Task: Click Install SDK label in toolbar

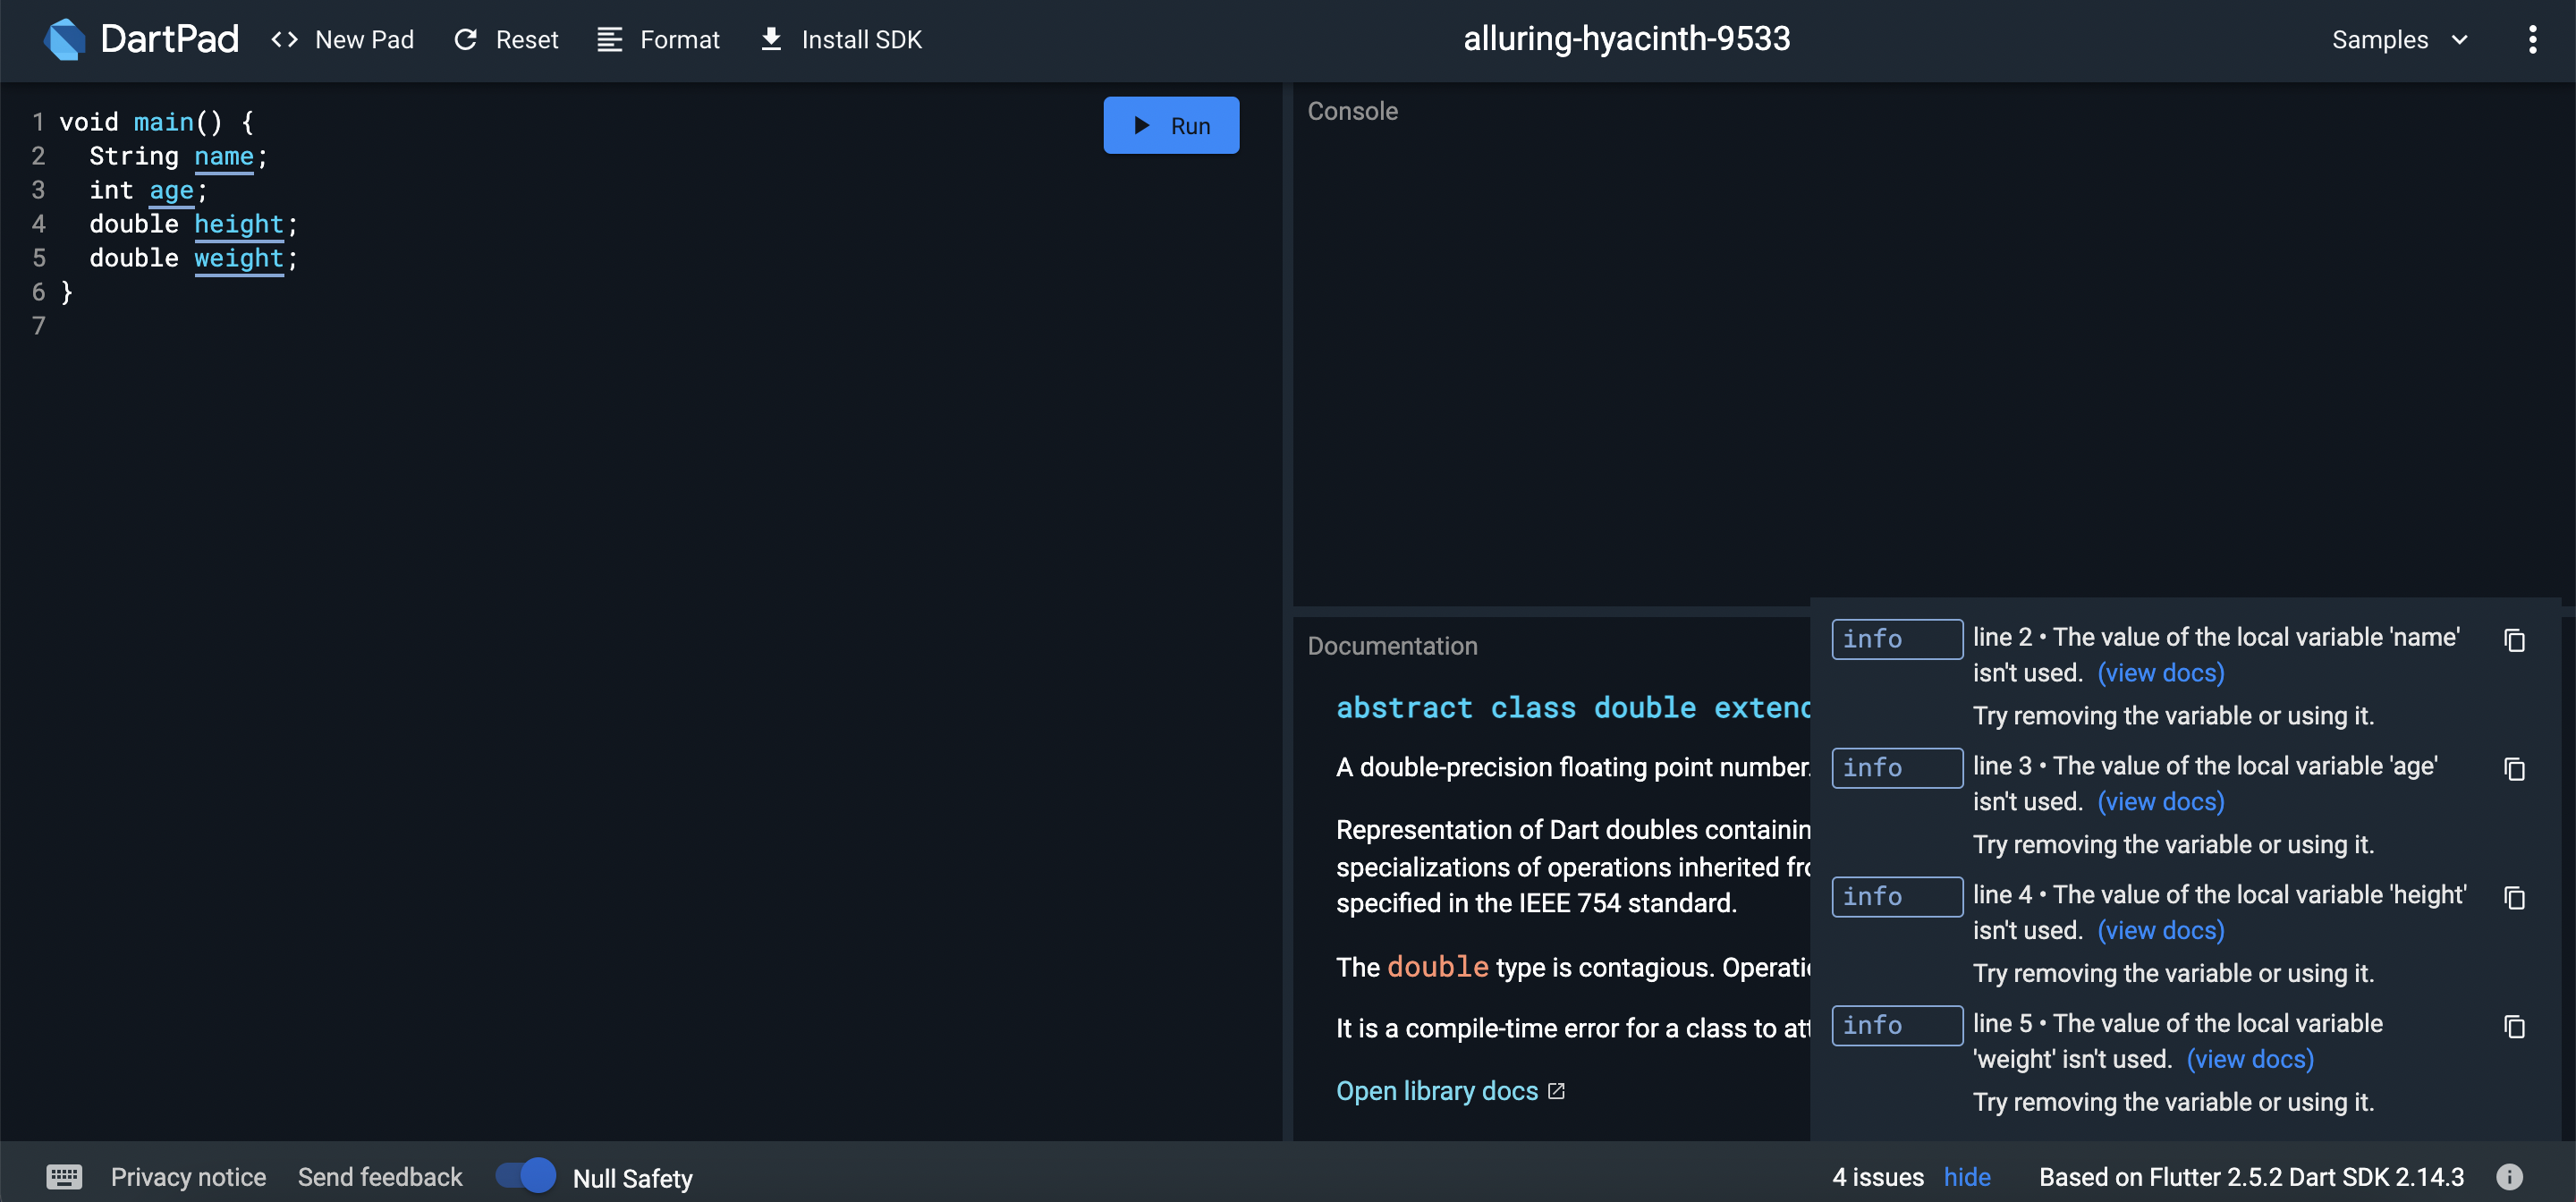Action: (x=862, y=39)
